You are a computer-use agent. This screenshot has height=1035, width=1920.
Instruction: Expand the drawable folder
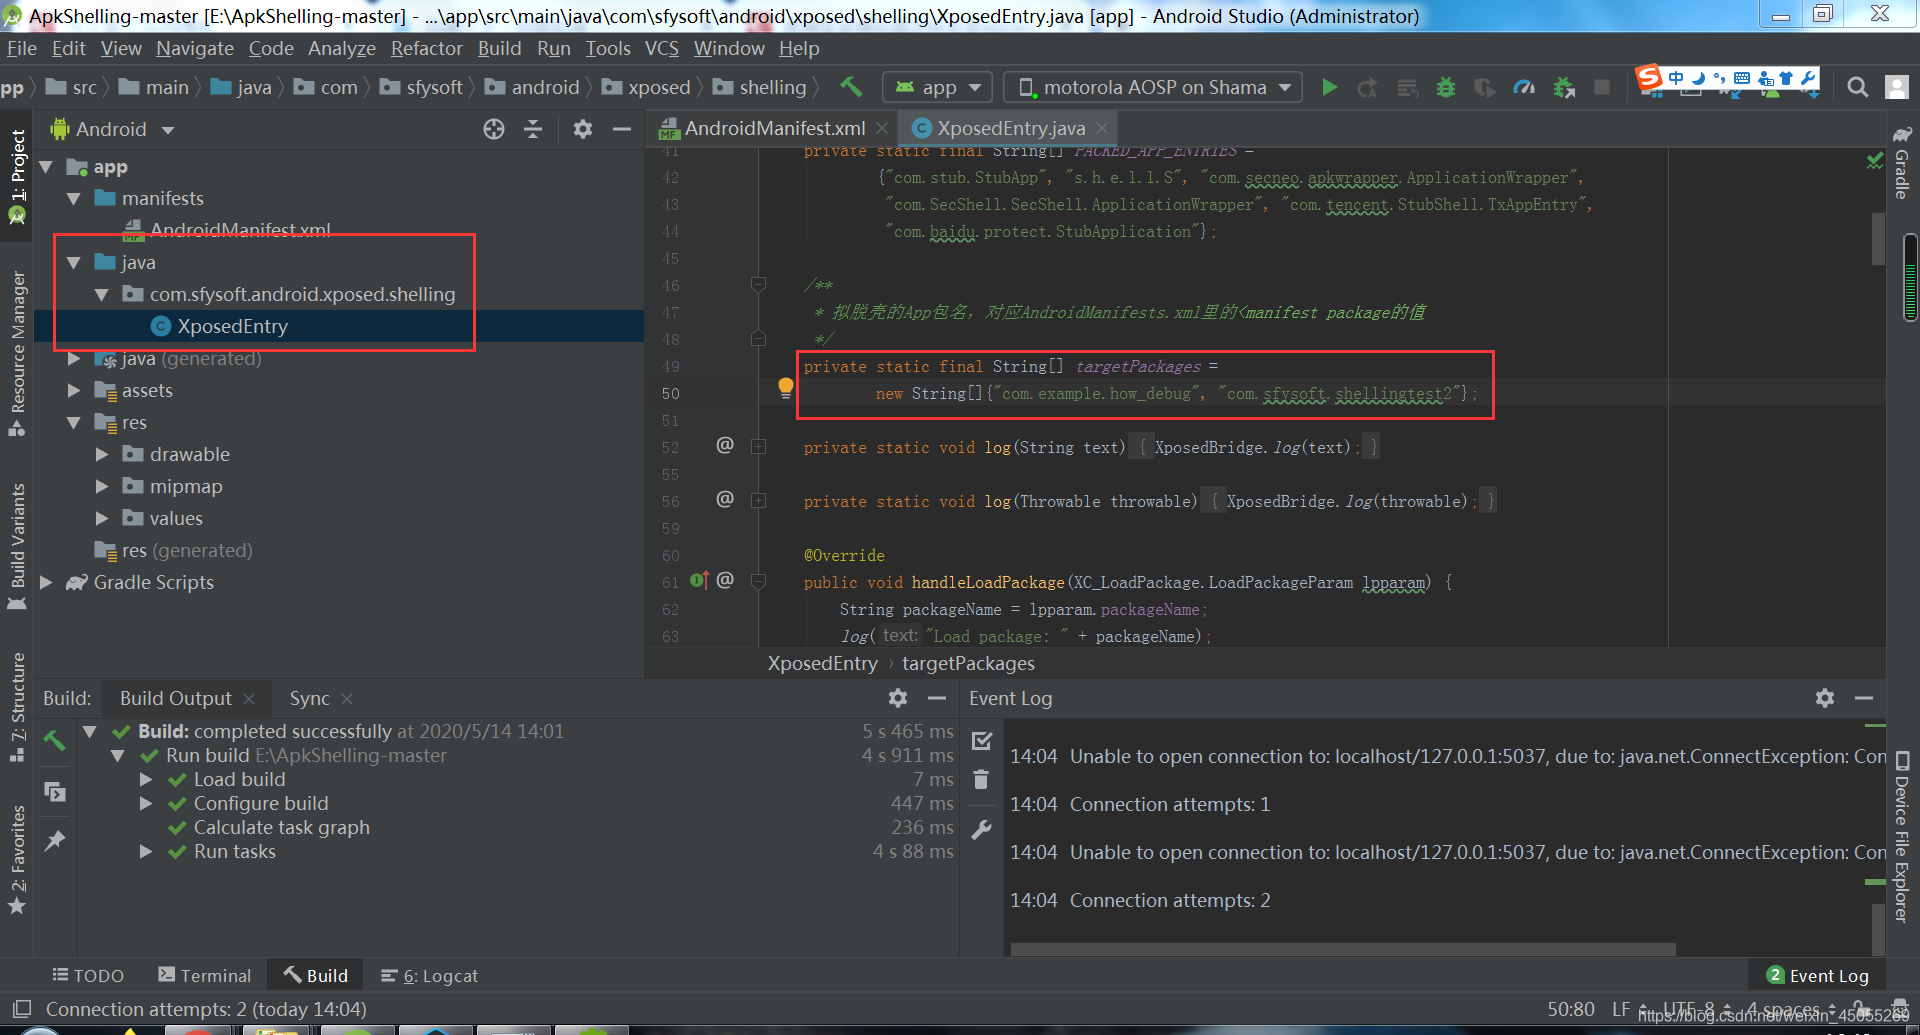(101, 455)
